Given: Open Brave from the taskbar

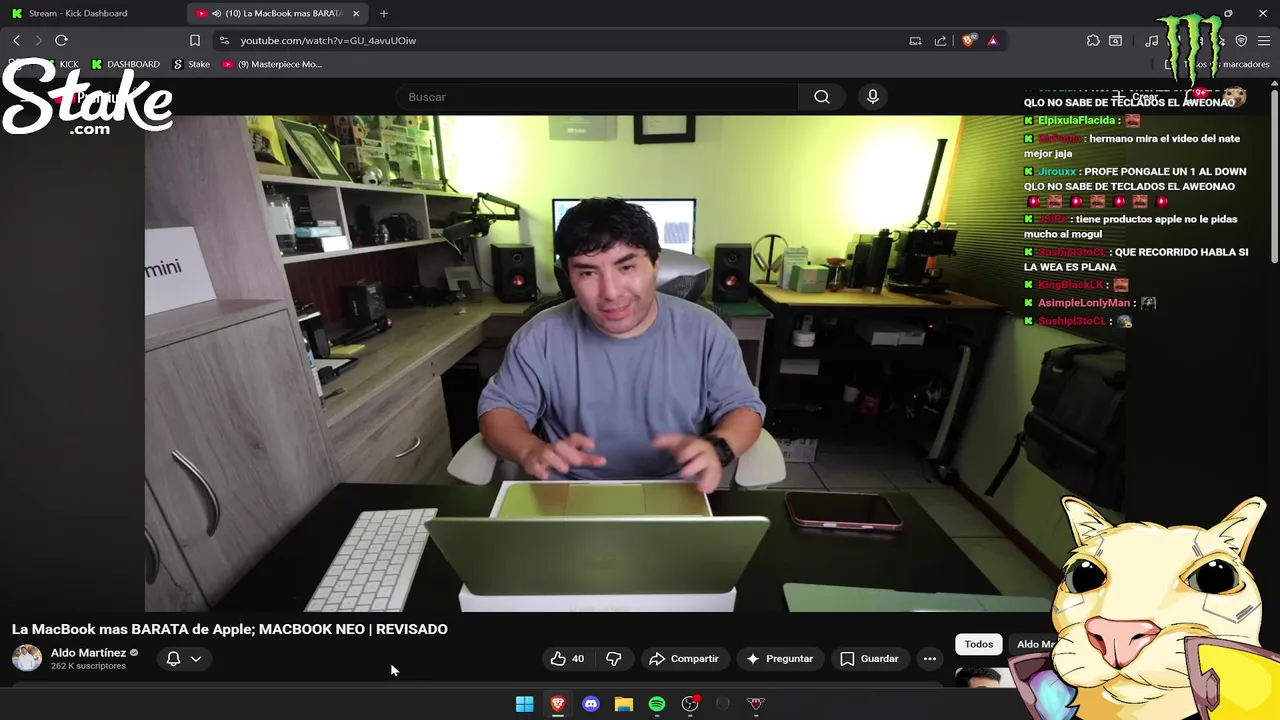Looking at the screenshot, I should [x=558, y=704].
